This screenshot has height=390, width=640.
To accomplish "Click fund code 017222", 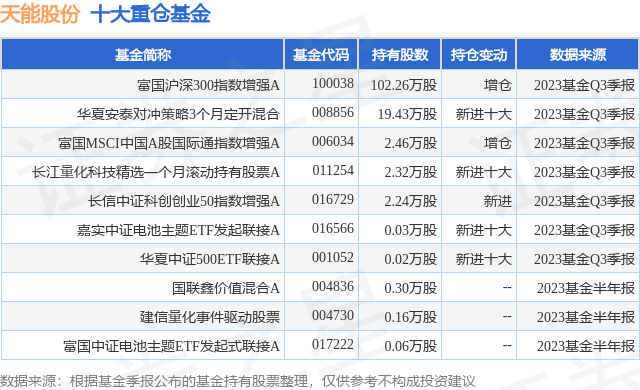I will click(333, 344).
